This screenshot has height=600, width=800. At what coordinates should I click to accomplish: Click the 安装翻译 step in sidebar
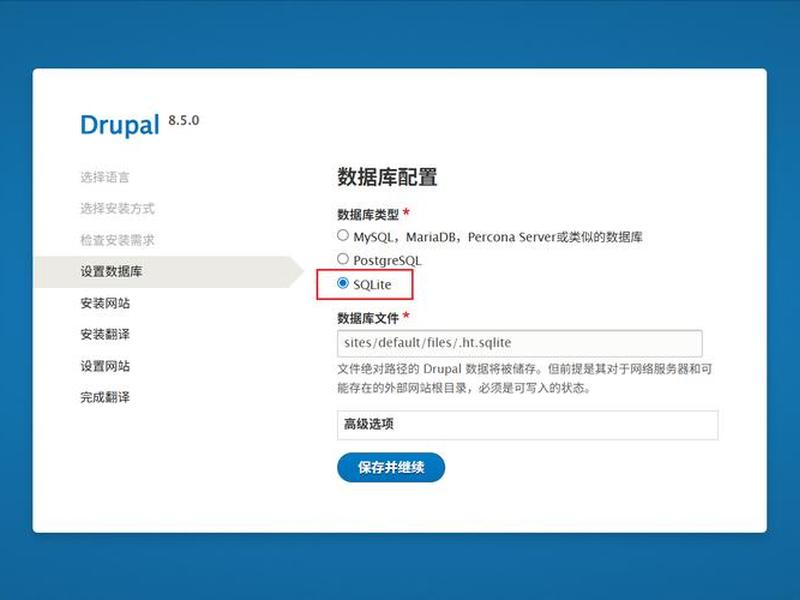(105, 334)
